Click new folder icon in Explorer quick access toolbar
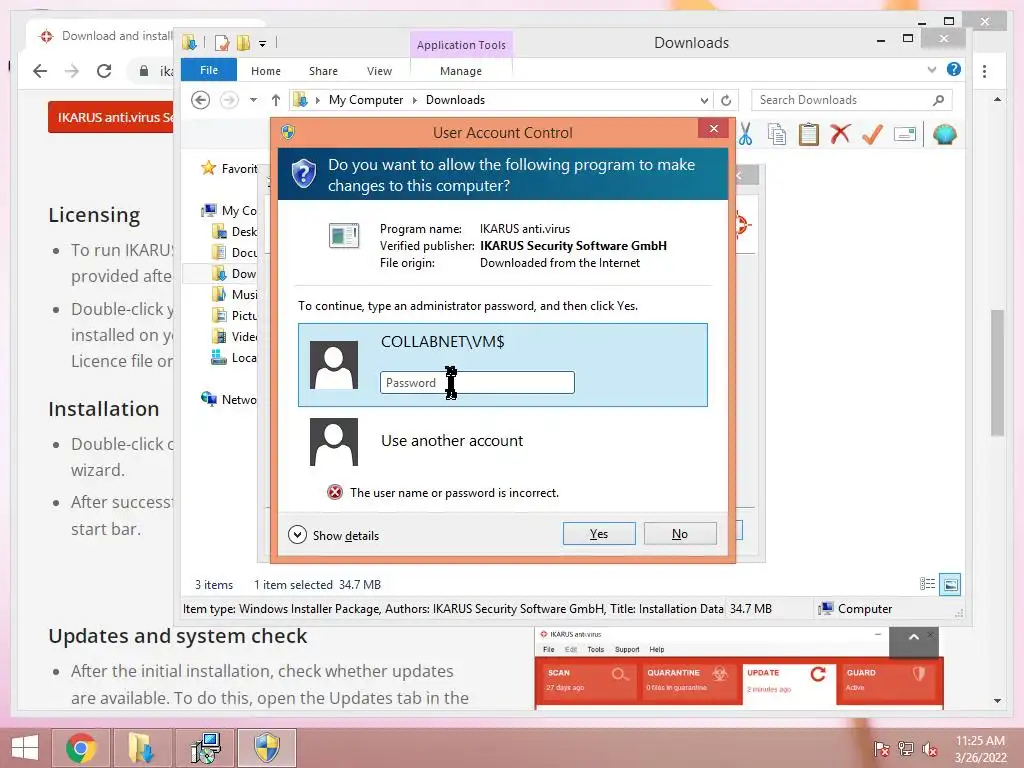 click(x=243, y=43)
